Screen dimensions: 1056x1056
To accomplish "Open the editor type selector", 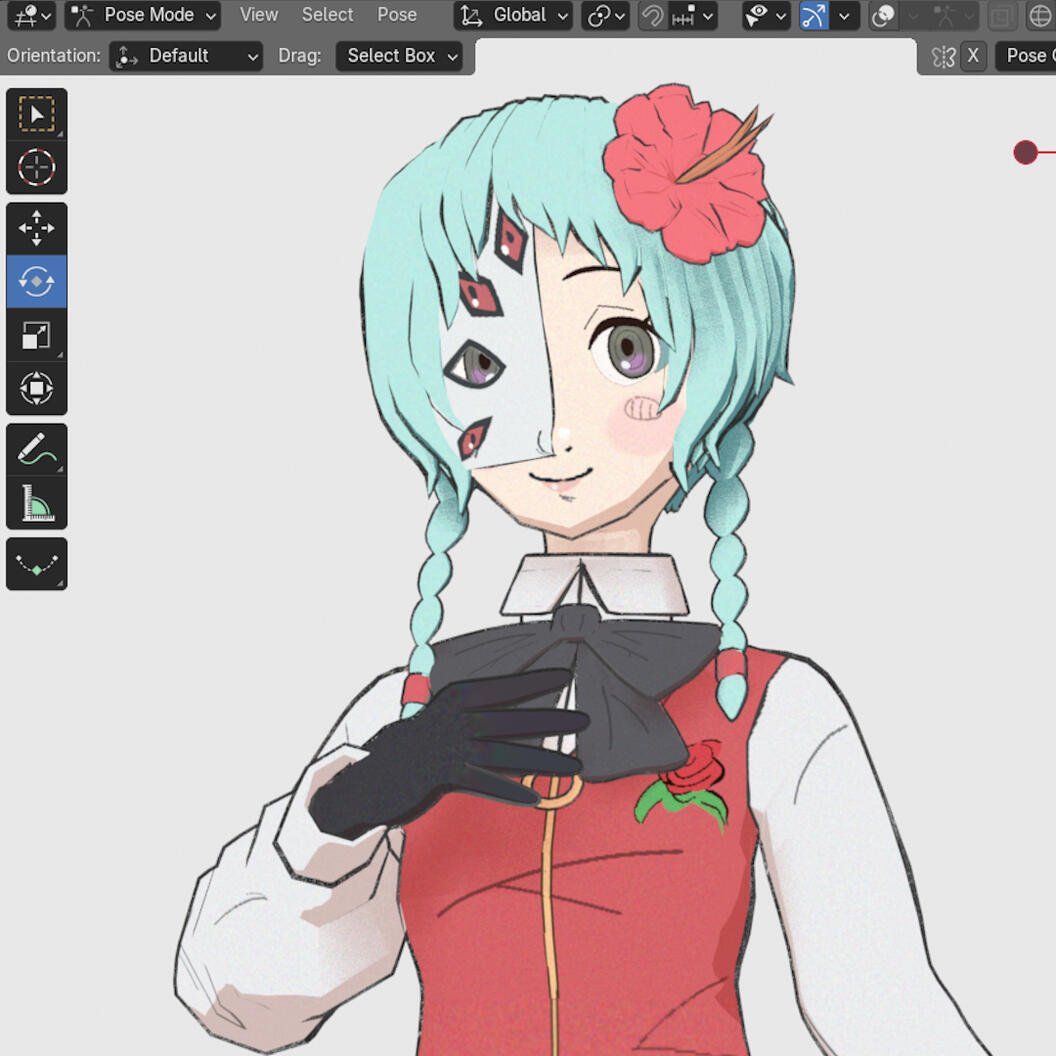I will [32, 15].
